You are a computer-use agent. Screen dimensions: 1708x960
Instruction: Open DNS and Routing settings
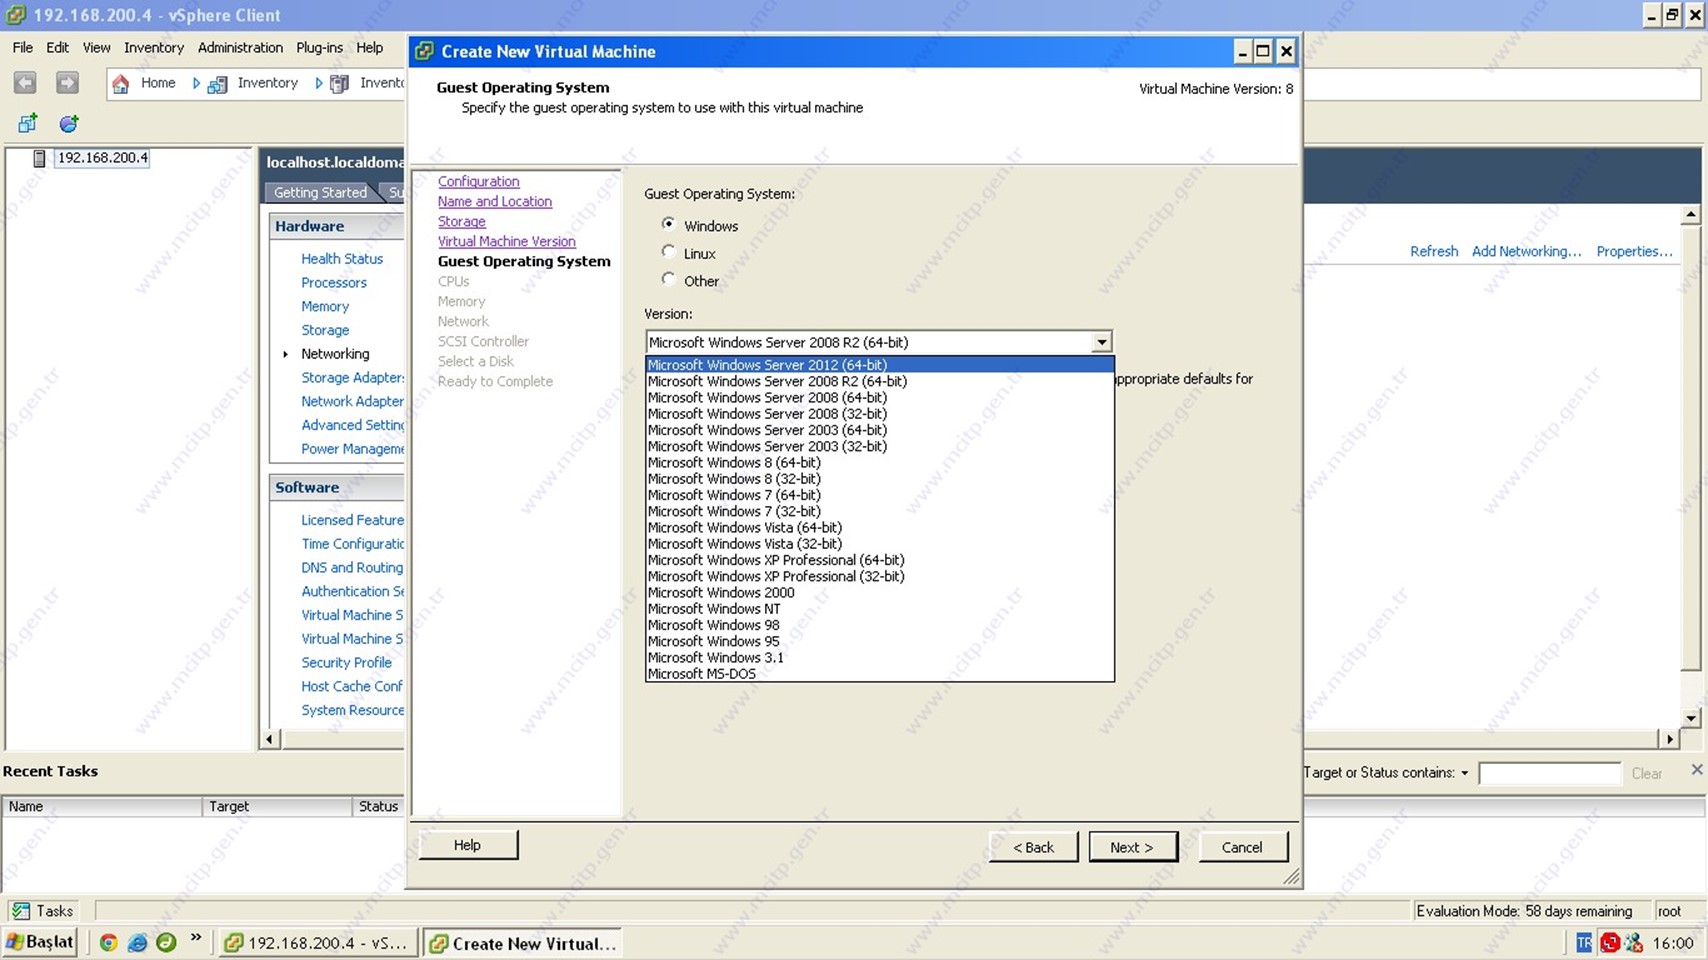click(x=352, y=567)
